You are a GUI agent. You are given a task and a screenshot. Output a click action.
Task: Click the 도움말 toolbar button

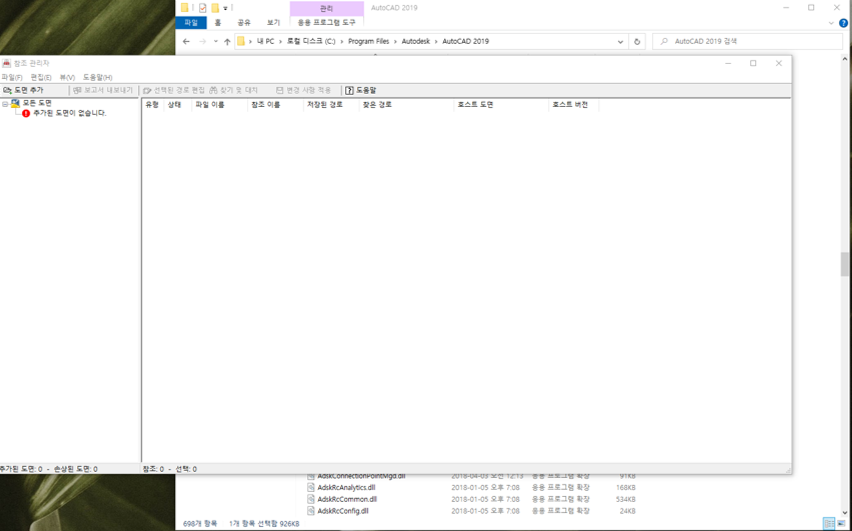tap(361, 90)
